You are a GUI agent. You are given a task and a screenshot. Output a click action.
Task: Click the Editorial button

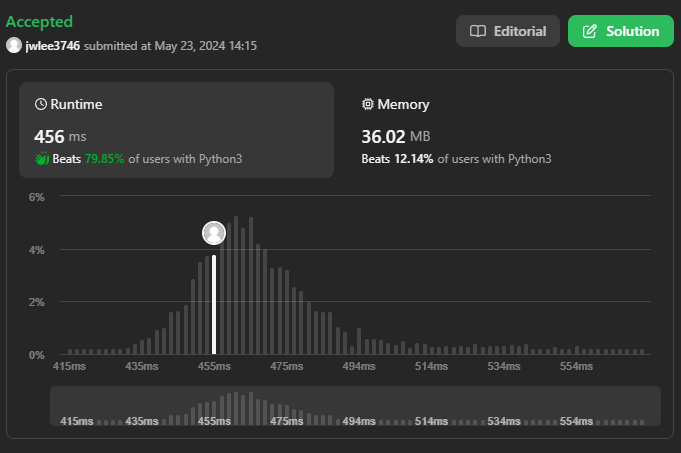(507, 31)
